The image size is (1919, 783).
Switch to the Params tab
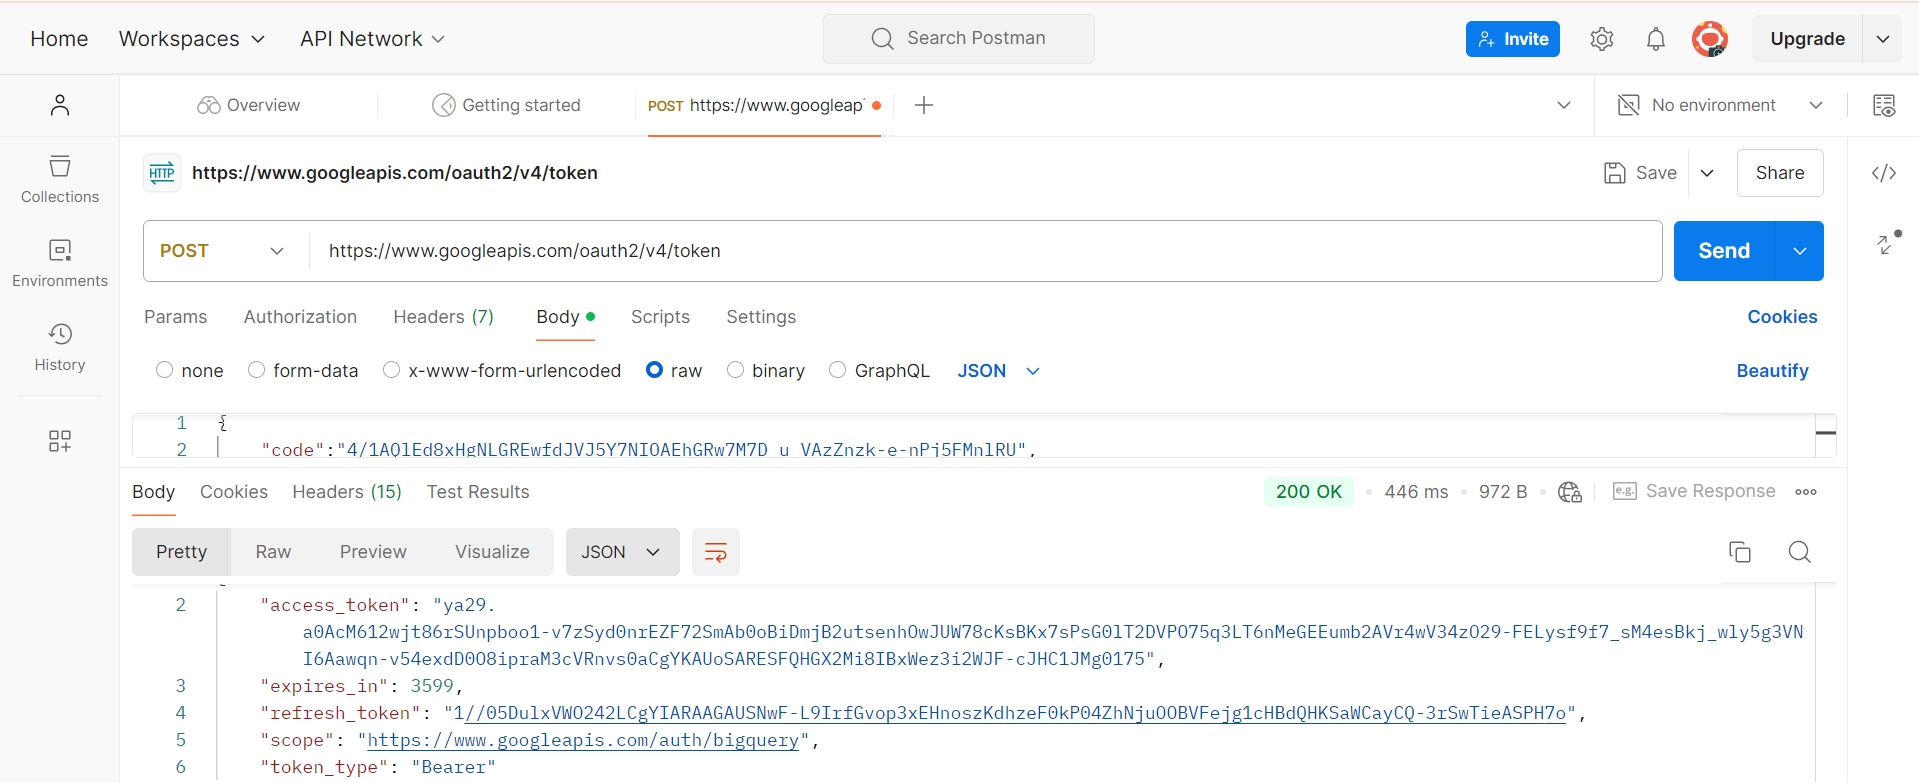(x=176, y=317)
